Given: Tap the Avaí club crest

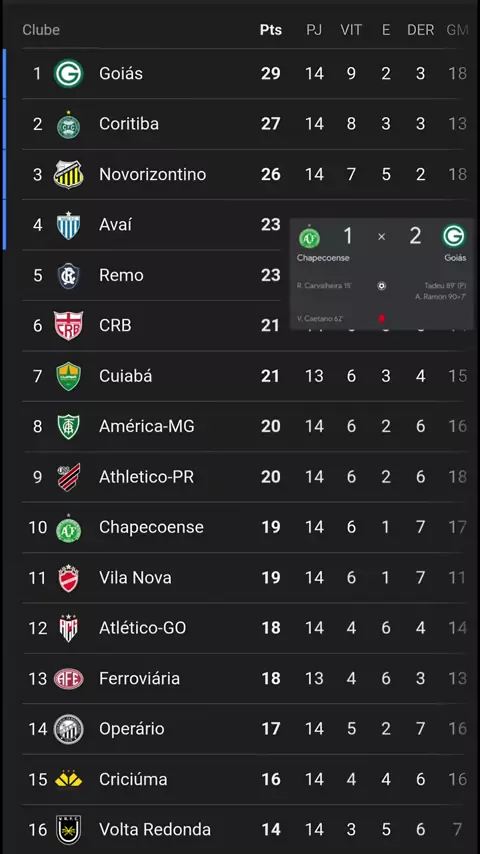Looking at the screenshot, I should coord(69,225).
